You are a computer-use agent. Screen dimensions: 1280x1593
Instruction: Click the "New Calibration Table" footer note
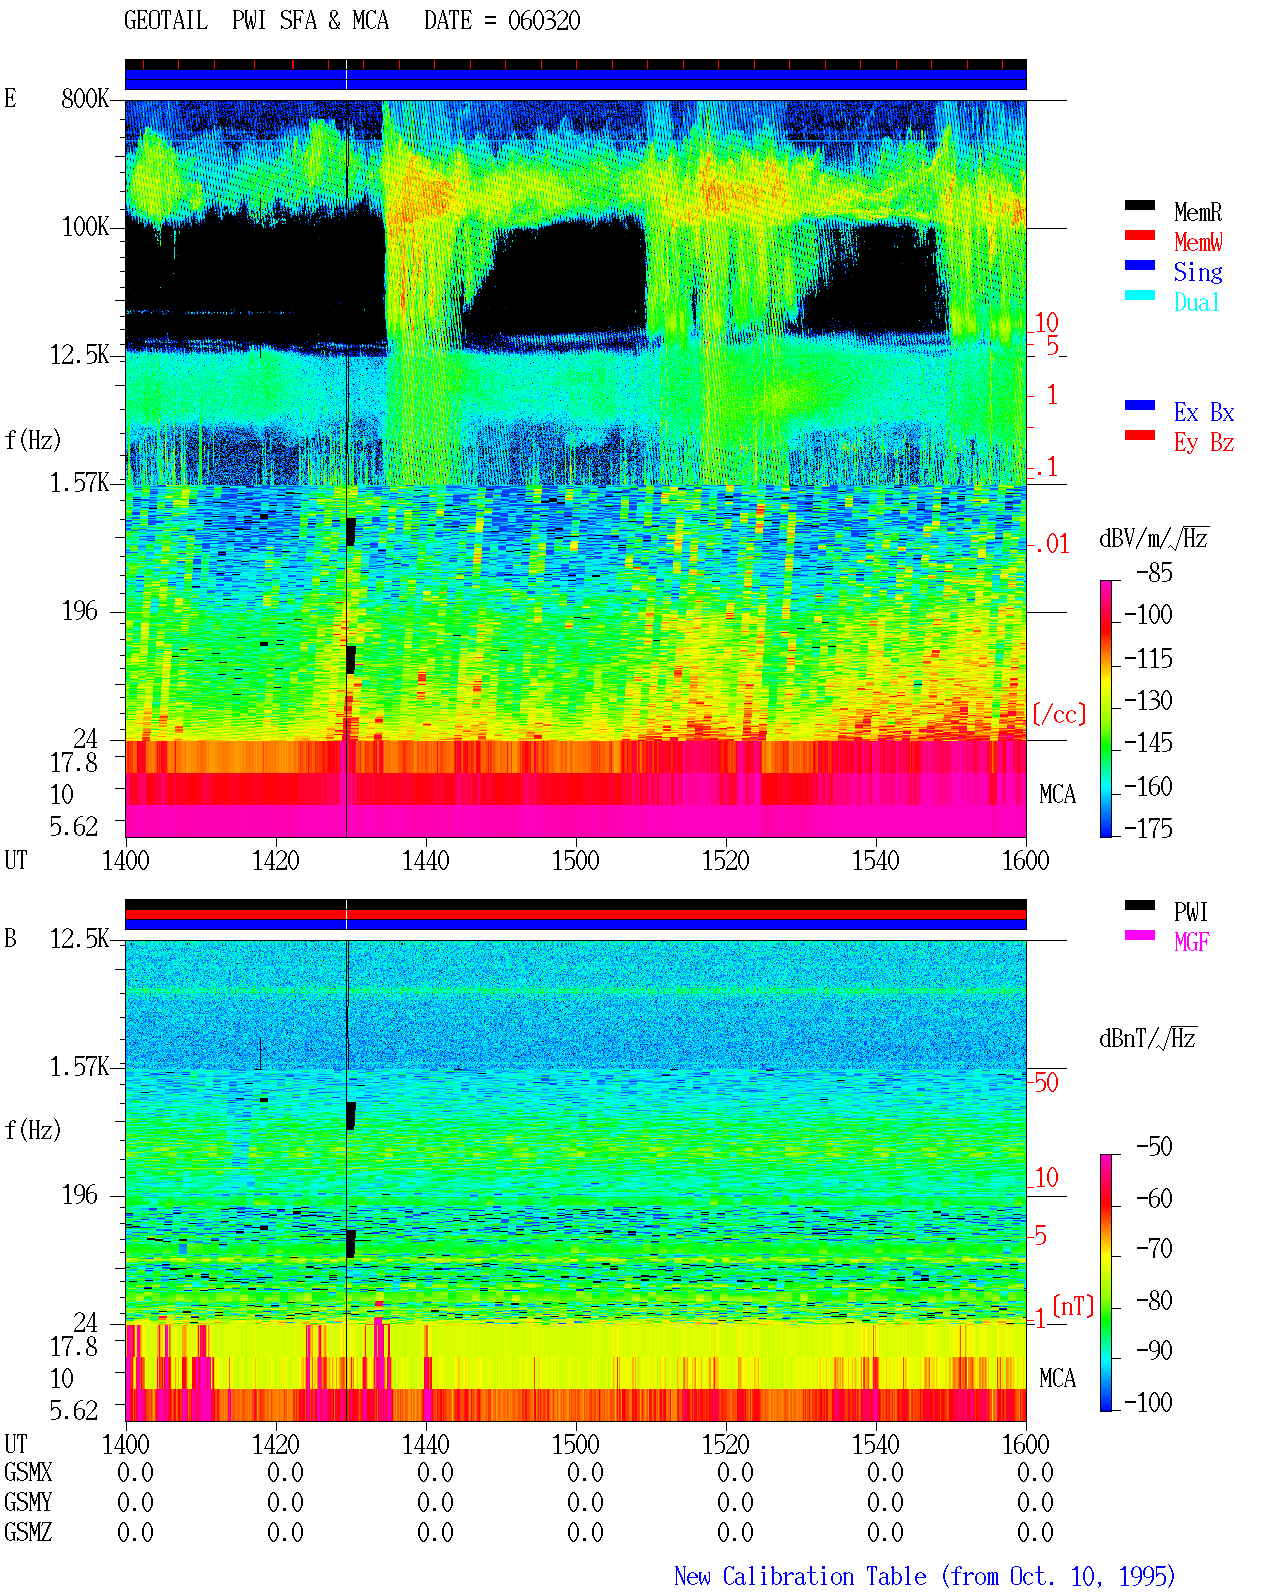pyautogui.click(x=925, y=1577)
